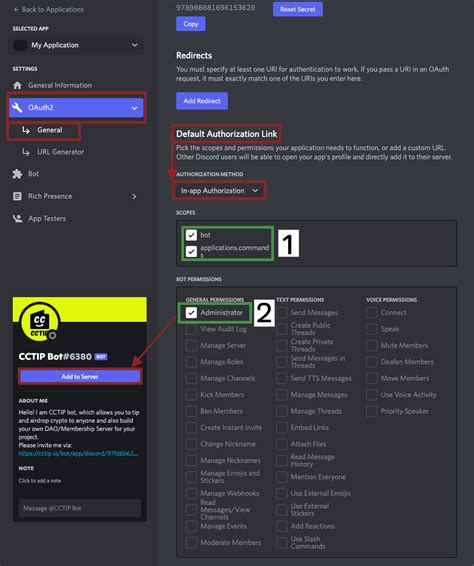Check the View Audit Log checkbox

coord(191,329)
